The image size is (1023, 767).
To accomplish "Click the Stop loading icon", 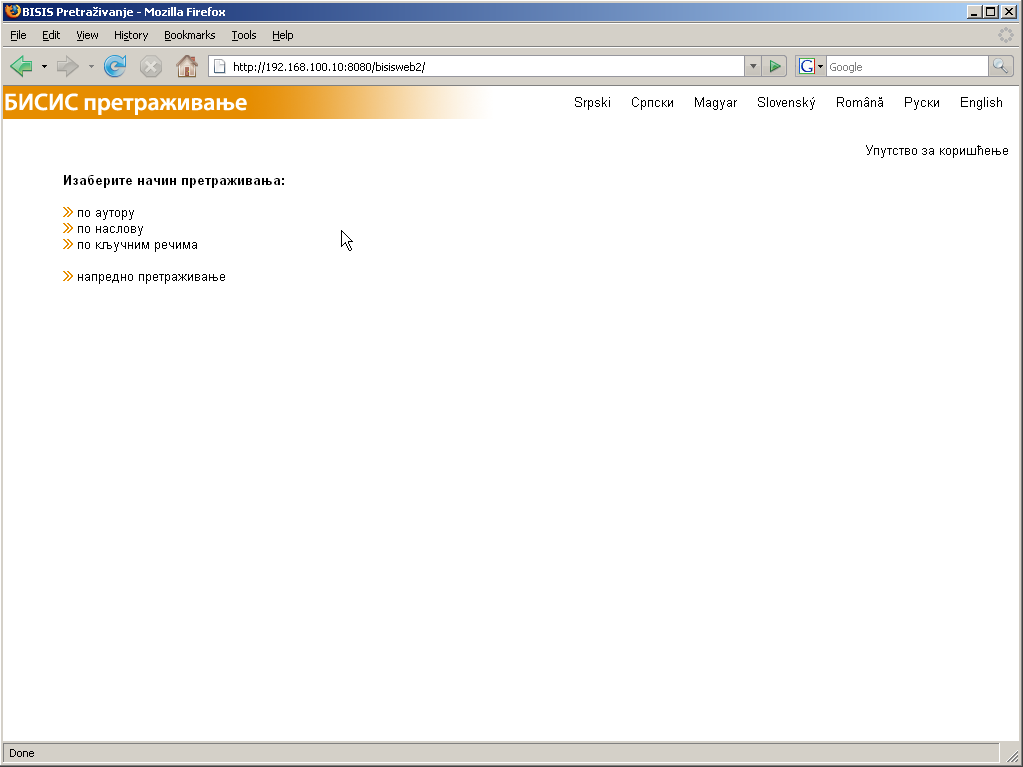I will pyautogui.click(x=151, y=67).
